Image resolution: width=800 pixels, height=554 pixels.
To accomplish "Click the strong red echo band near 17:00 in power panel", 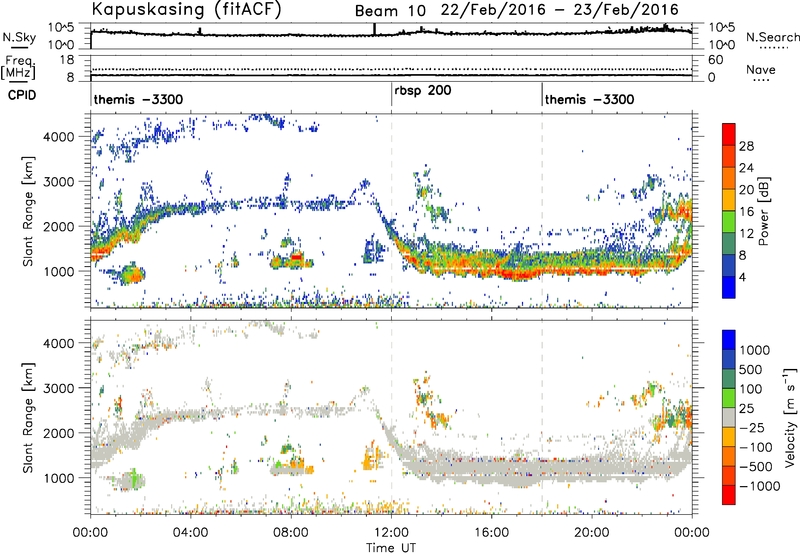I will 520,273.
